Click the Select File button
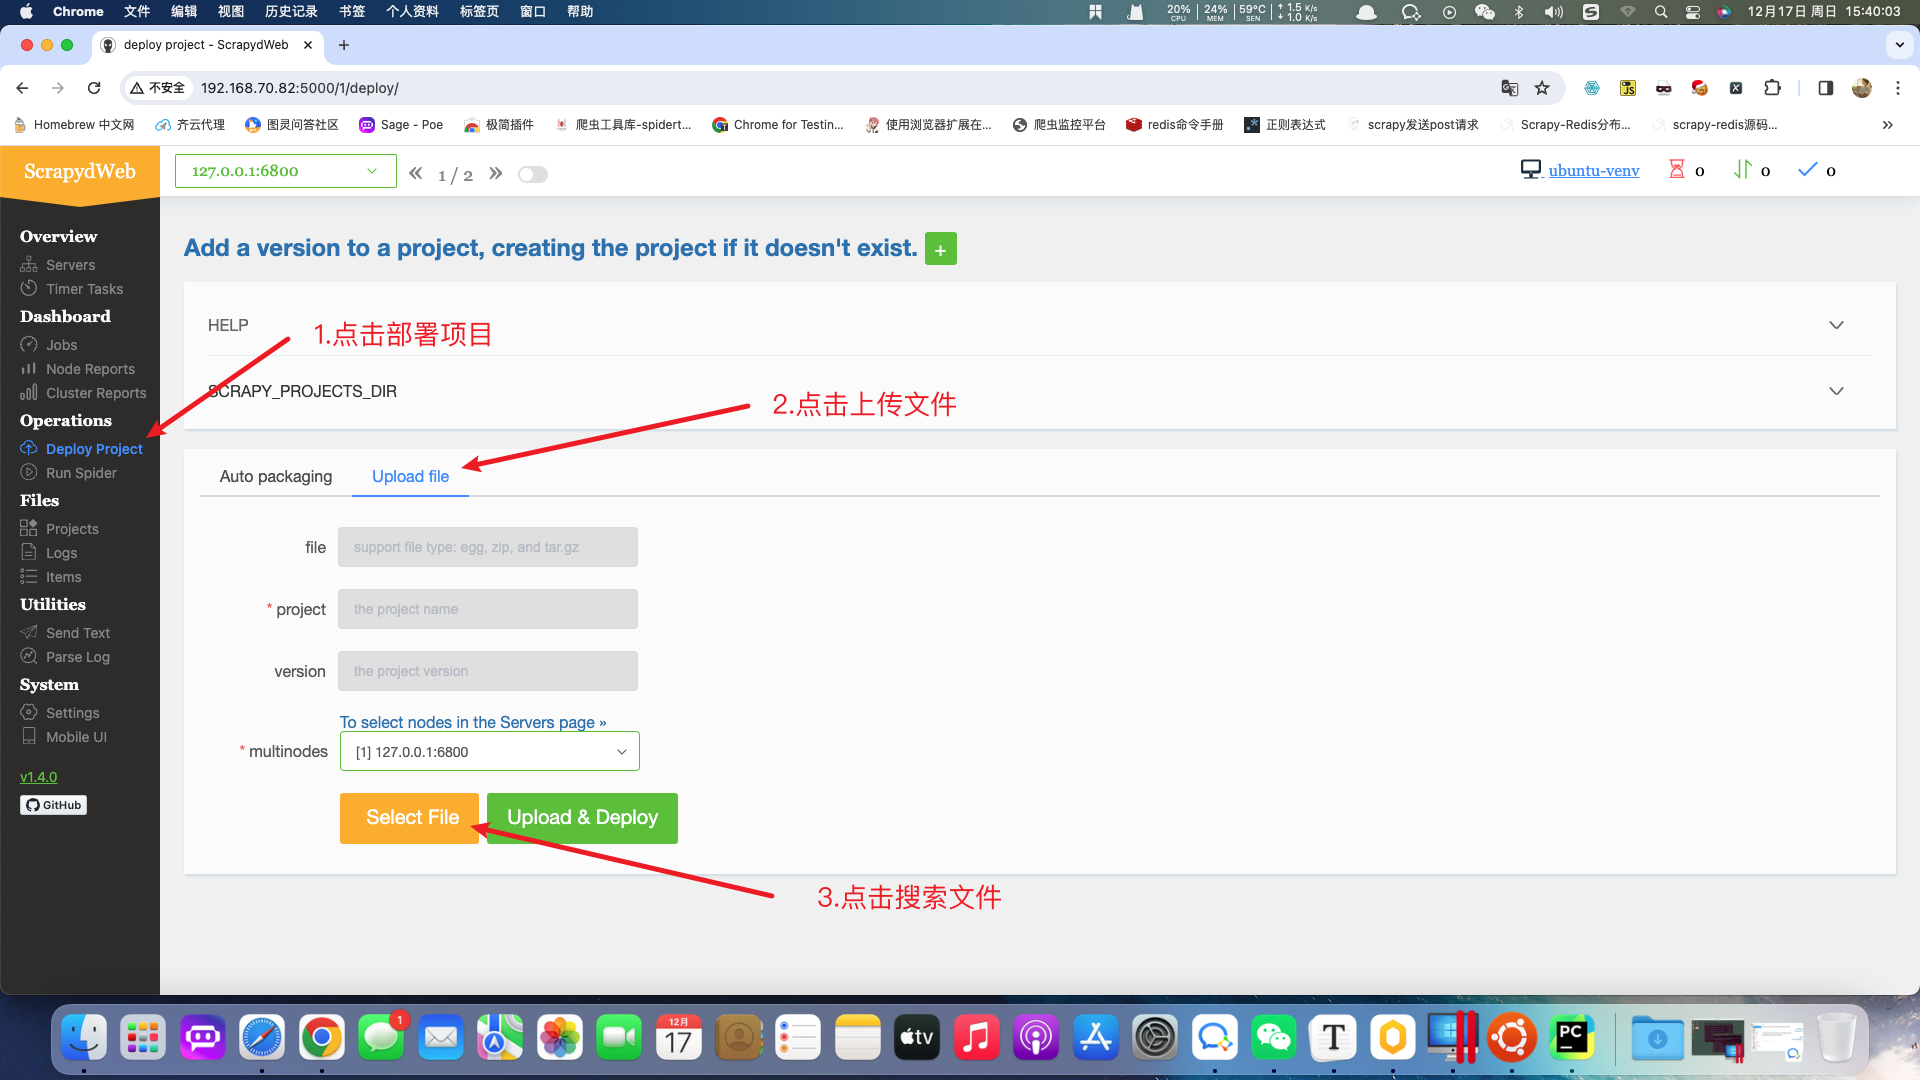 [410, 818]
